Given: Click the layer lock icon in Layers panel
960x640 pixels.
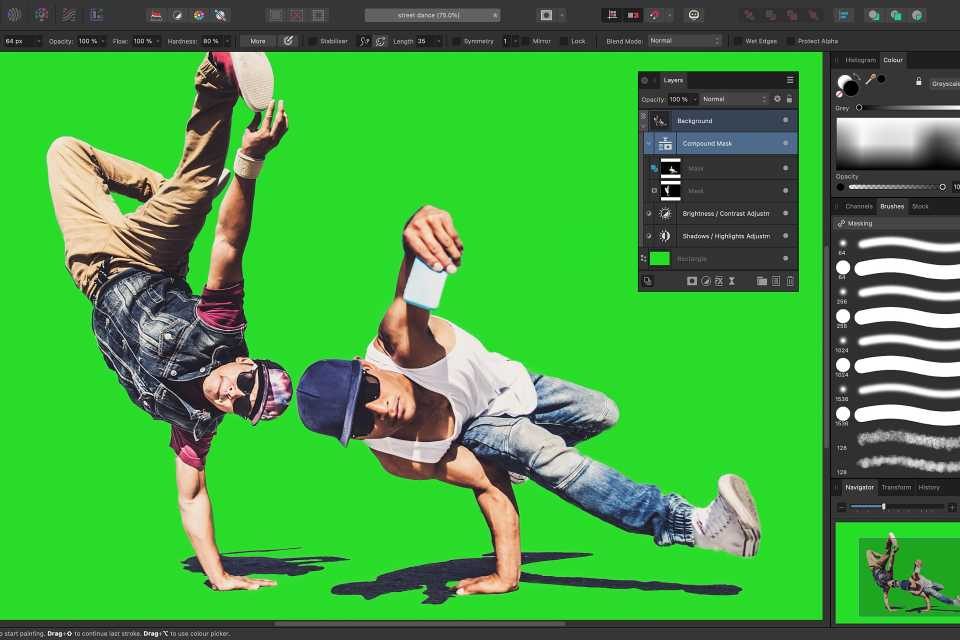Looking at the screenshot, I should tap(789, 99).
